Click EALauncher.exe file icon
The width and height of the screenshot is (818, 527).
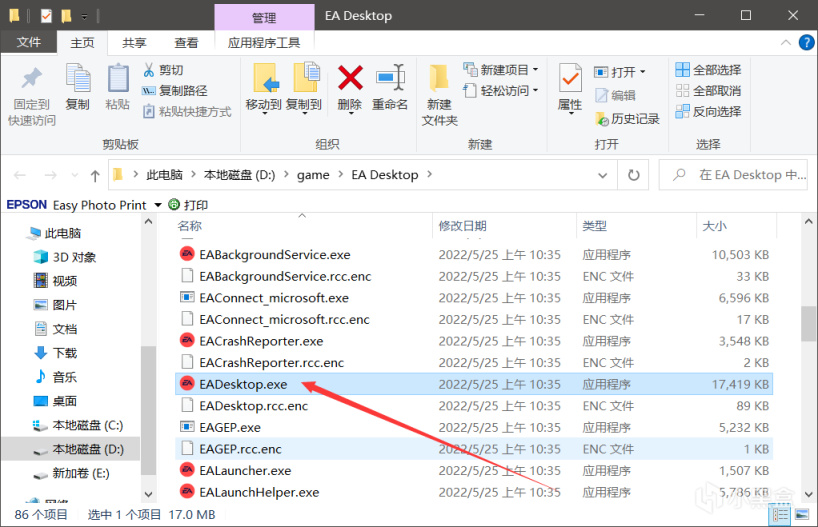click(187, 470)
